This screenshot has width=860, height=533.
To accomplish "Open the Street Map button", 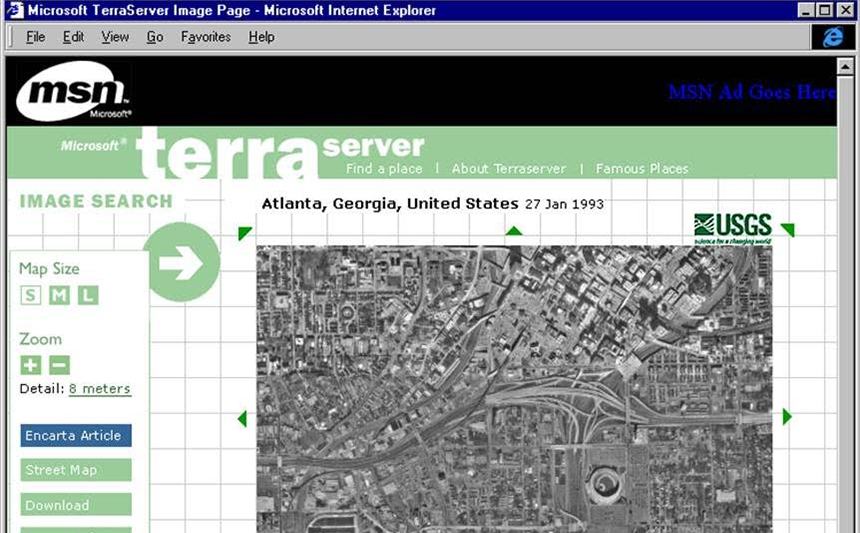I will point(76,470).
